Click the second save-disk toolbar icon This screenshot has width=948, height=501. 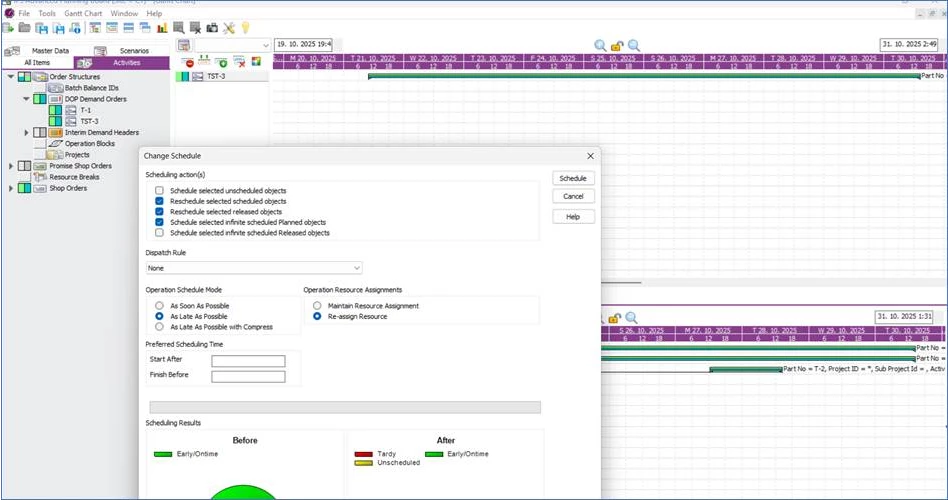59,28
